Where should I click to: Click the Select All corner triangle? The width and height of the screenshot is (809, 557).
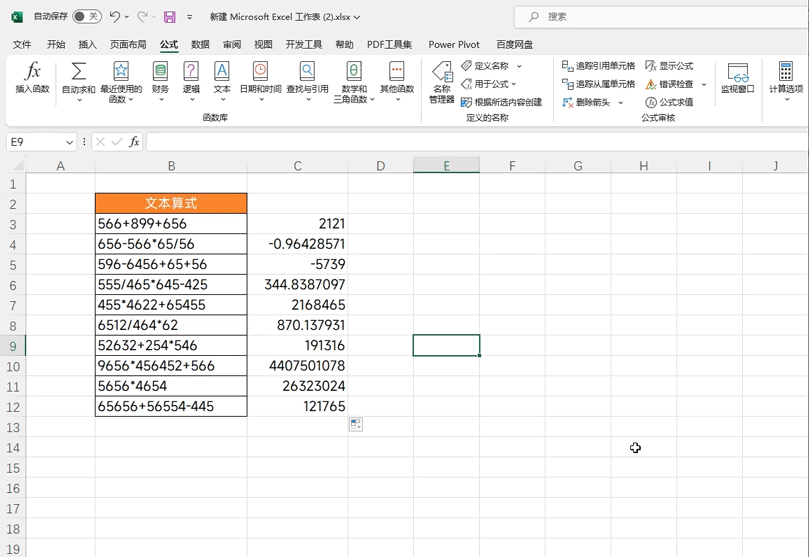[x=17, y=165]
